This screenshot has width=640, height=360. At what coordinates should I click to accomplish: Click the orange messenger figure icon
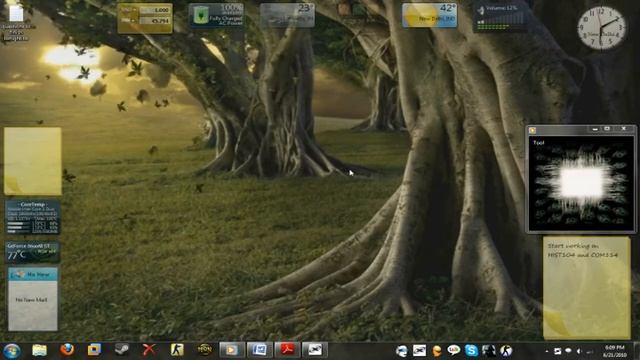tap(436, 351)
